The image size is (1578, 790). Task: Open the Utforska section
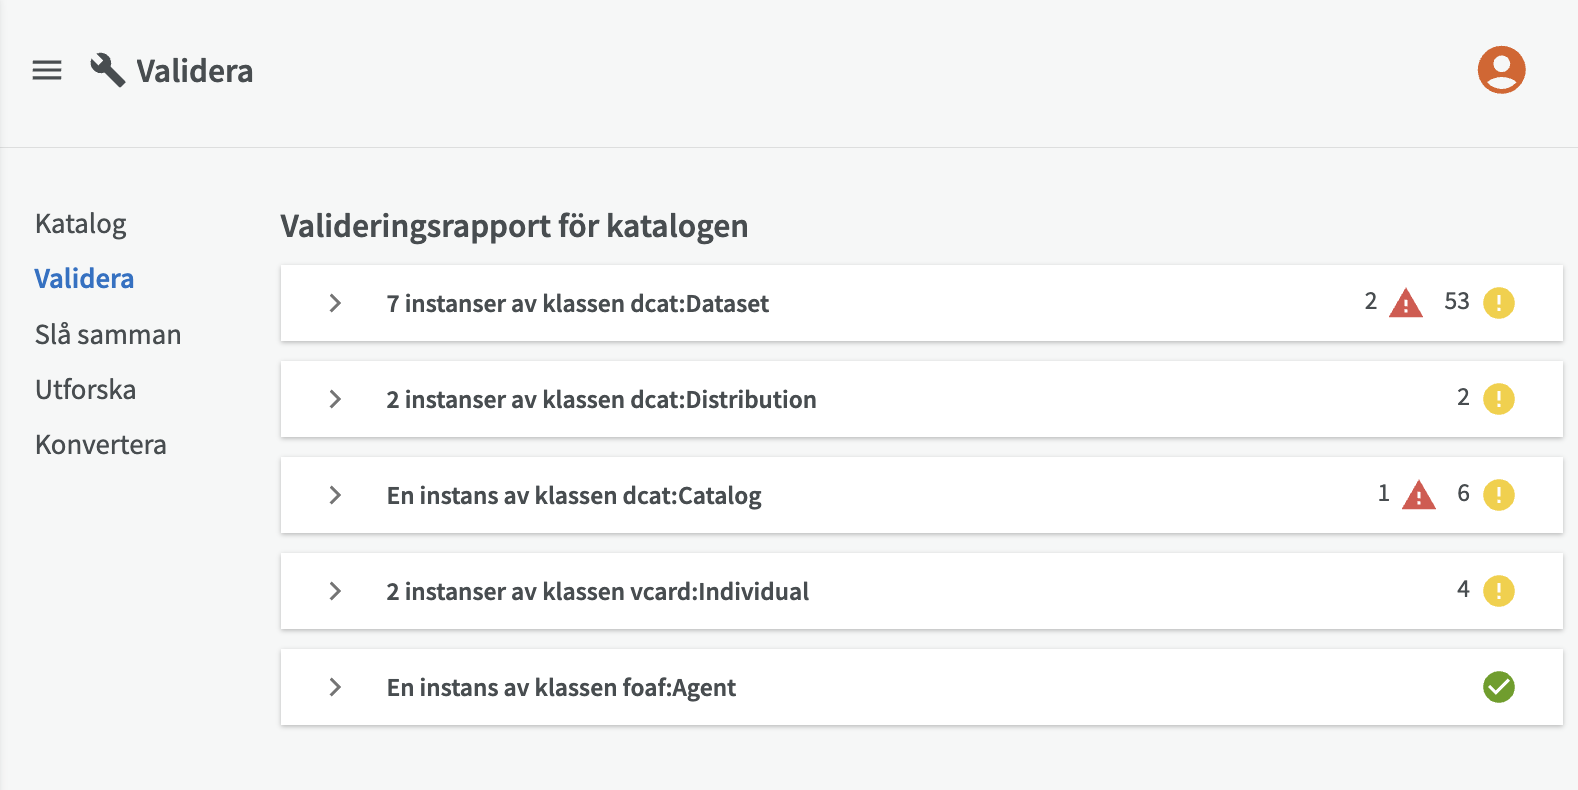(85, 389)
